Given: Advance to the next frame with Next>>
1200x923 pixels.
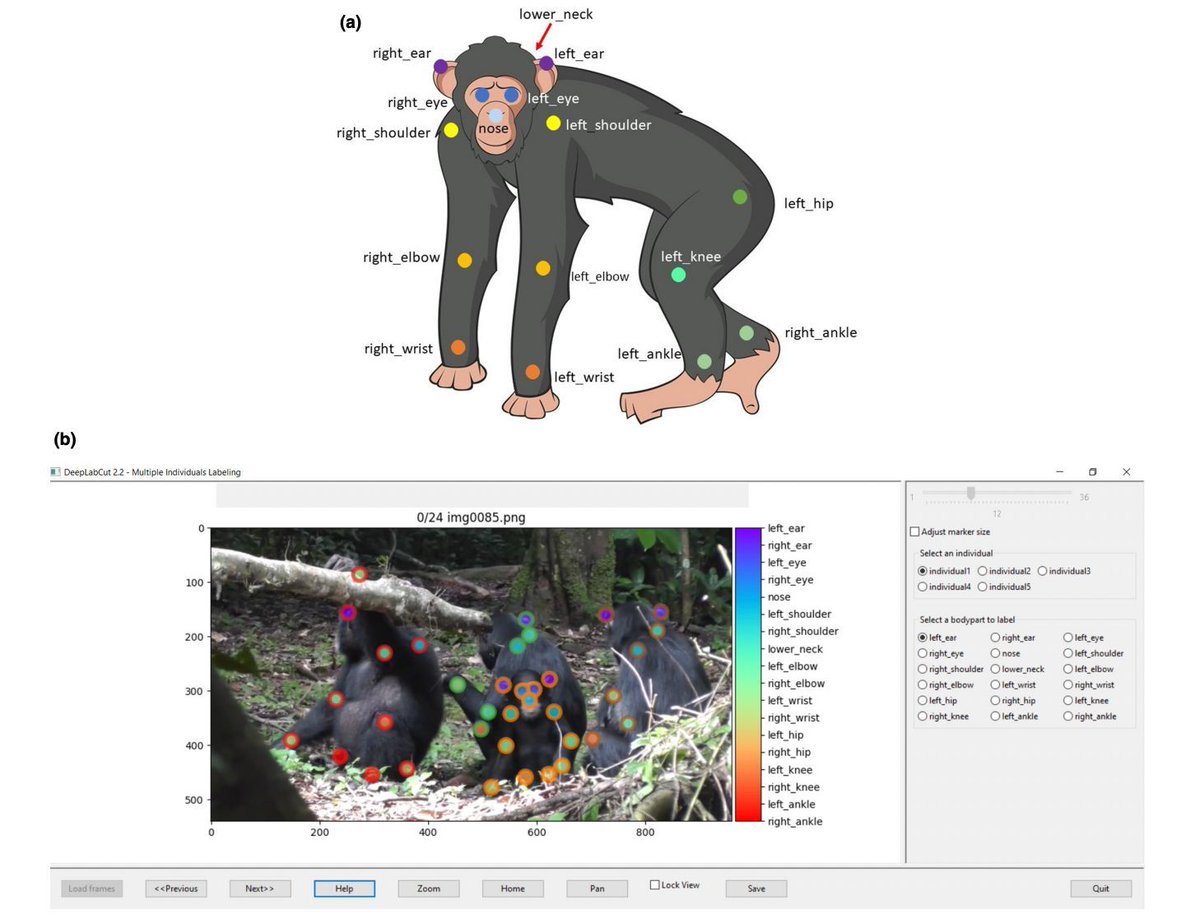Looking at the screenshot, I should coord(259,888).
